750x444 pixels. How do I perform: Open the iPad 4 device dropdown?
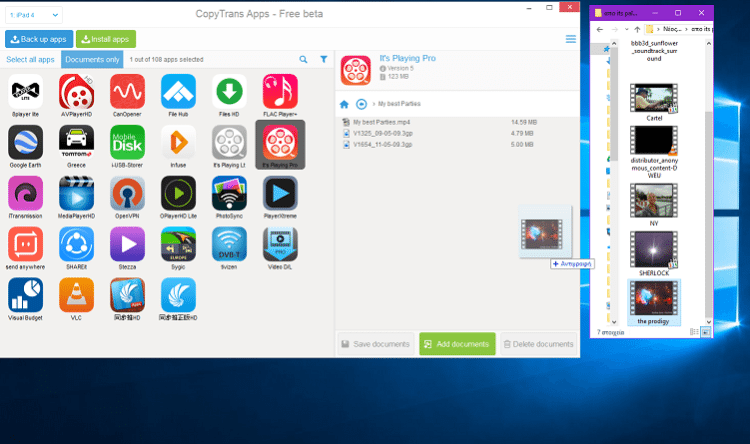34,15
